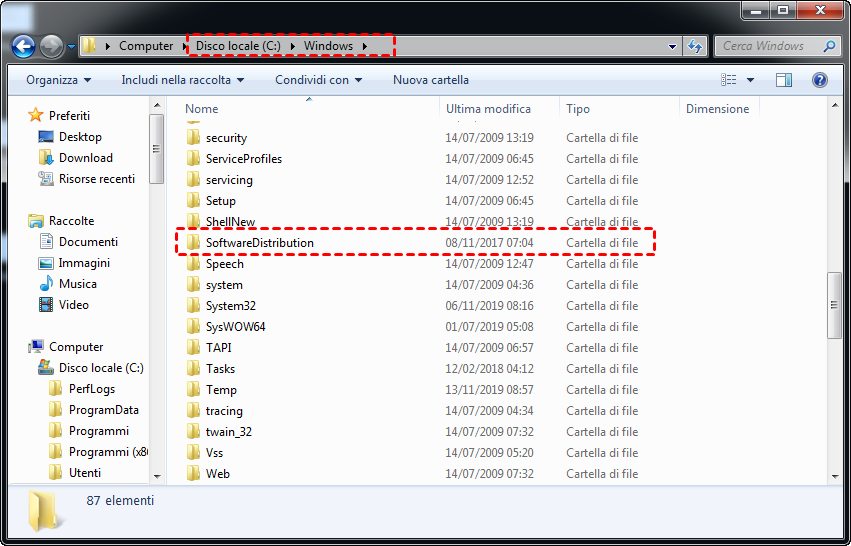851x546 pixels.
Task: Select Video library
Action: pos(64,305)
